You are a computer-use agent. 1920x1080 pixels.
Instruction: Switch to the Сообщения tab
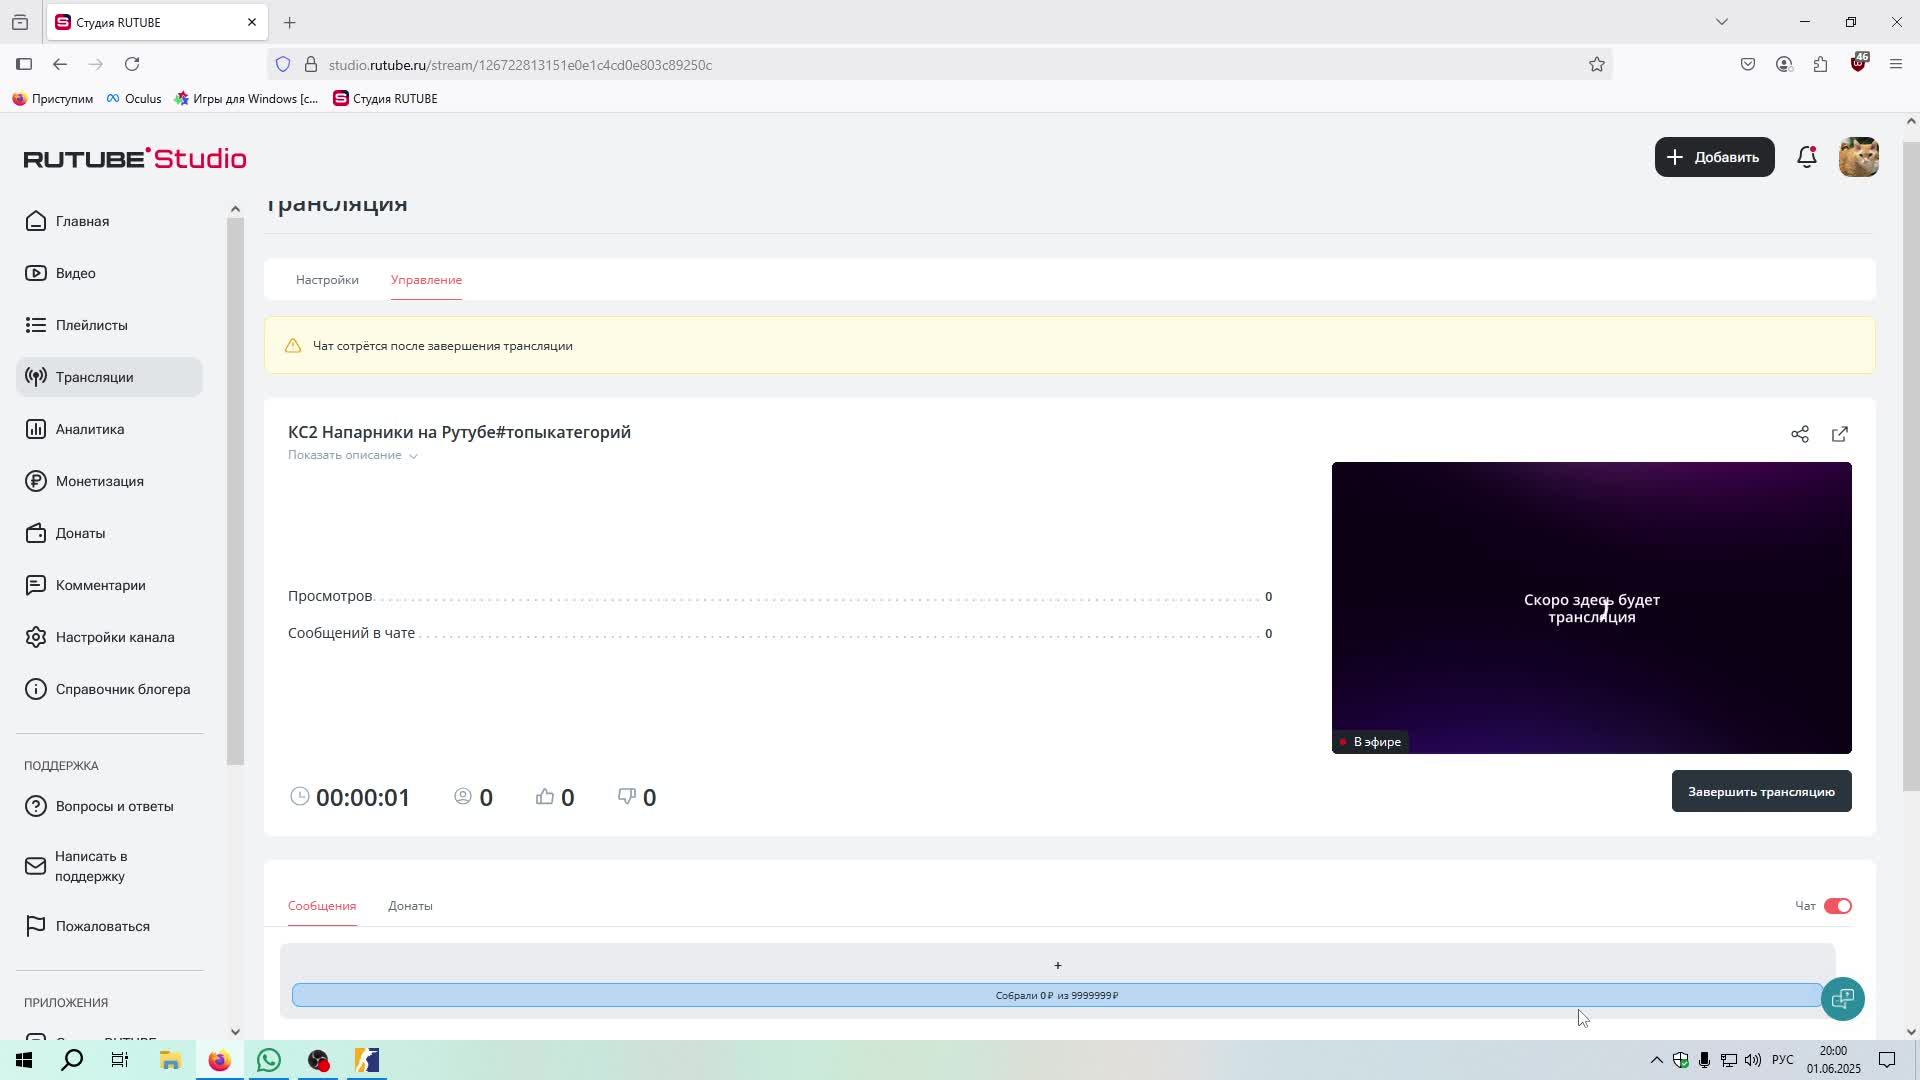(x=322, y=906)
